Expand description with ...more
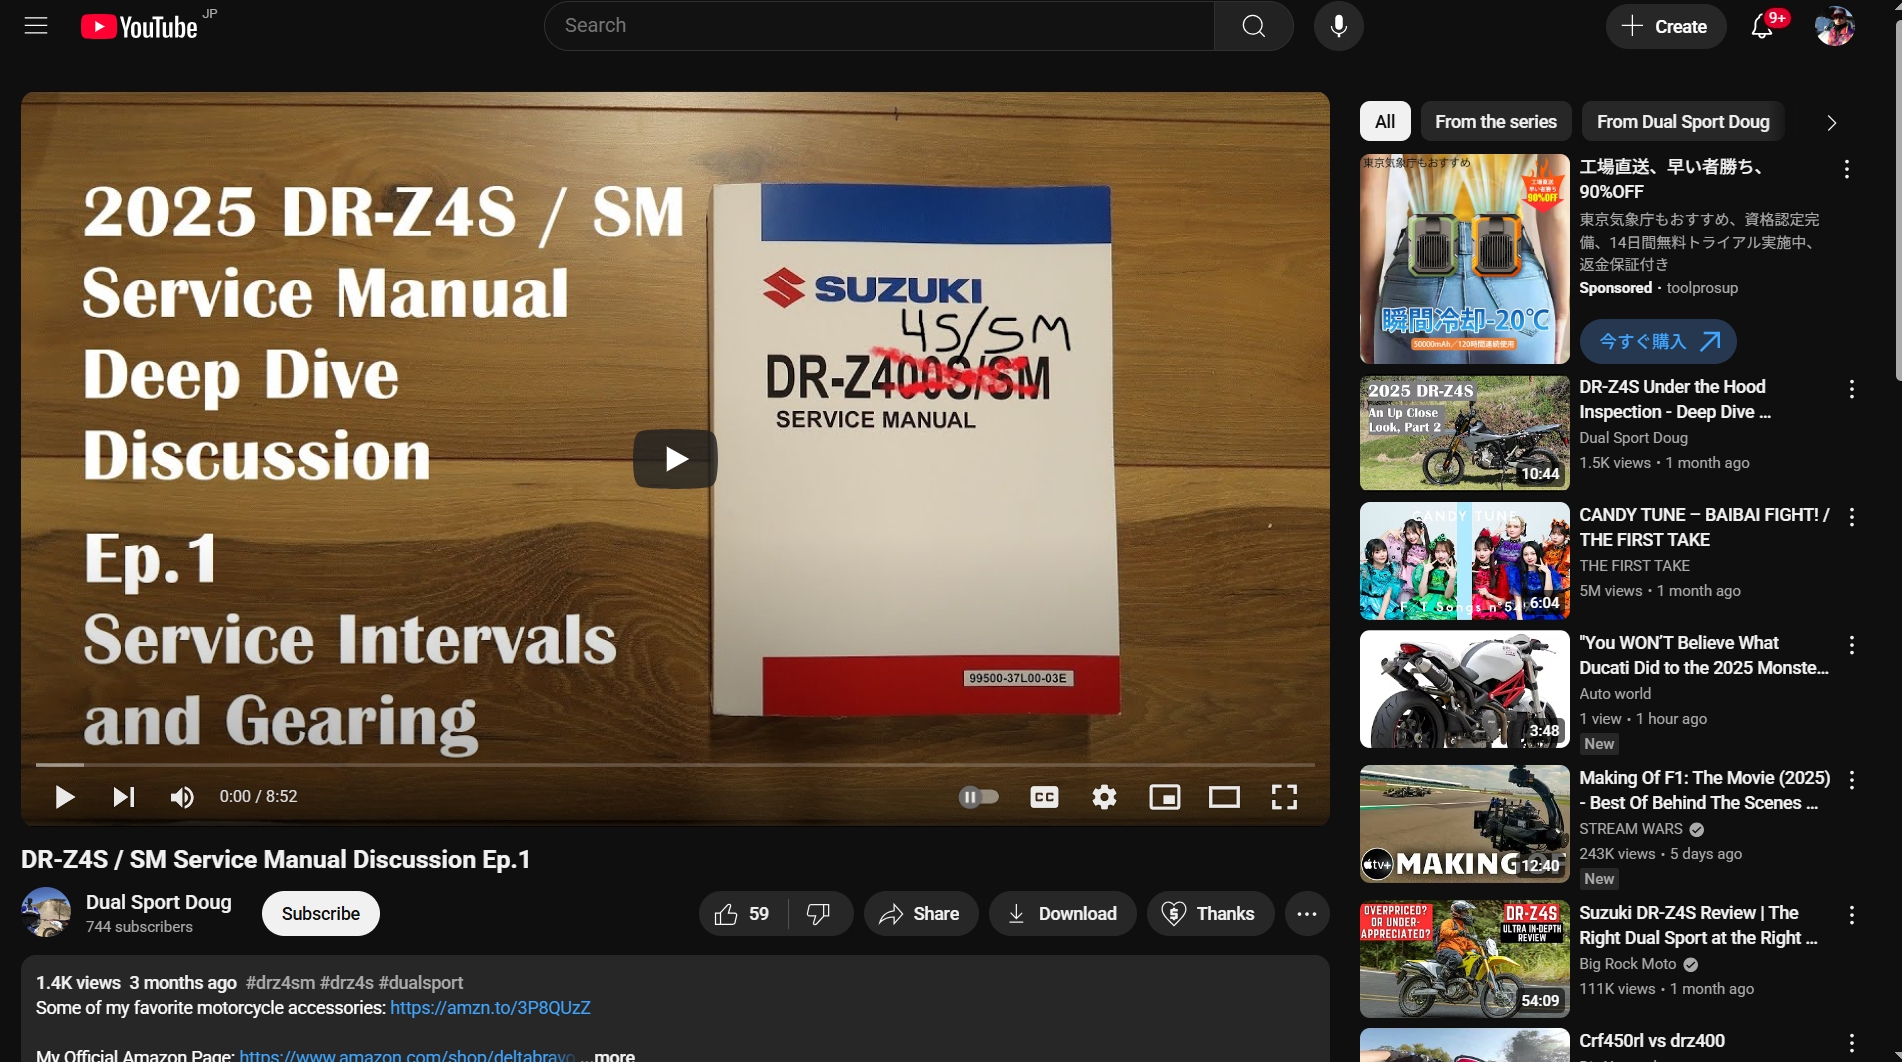 click(610, 1055)
